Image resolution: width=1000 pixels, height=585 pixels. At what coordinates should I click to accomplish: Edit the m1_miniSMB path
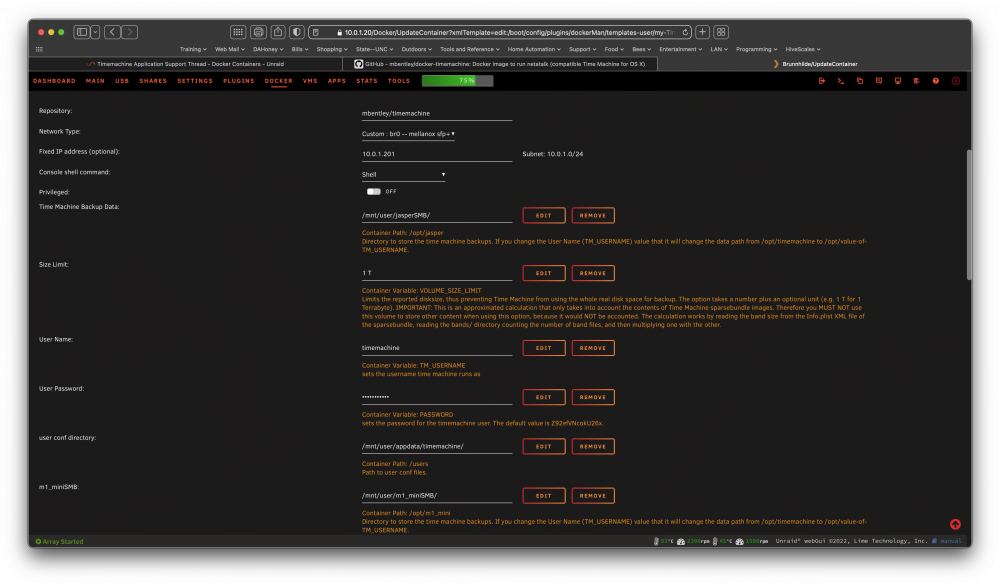543,496
